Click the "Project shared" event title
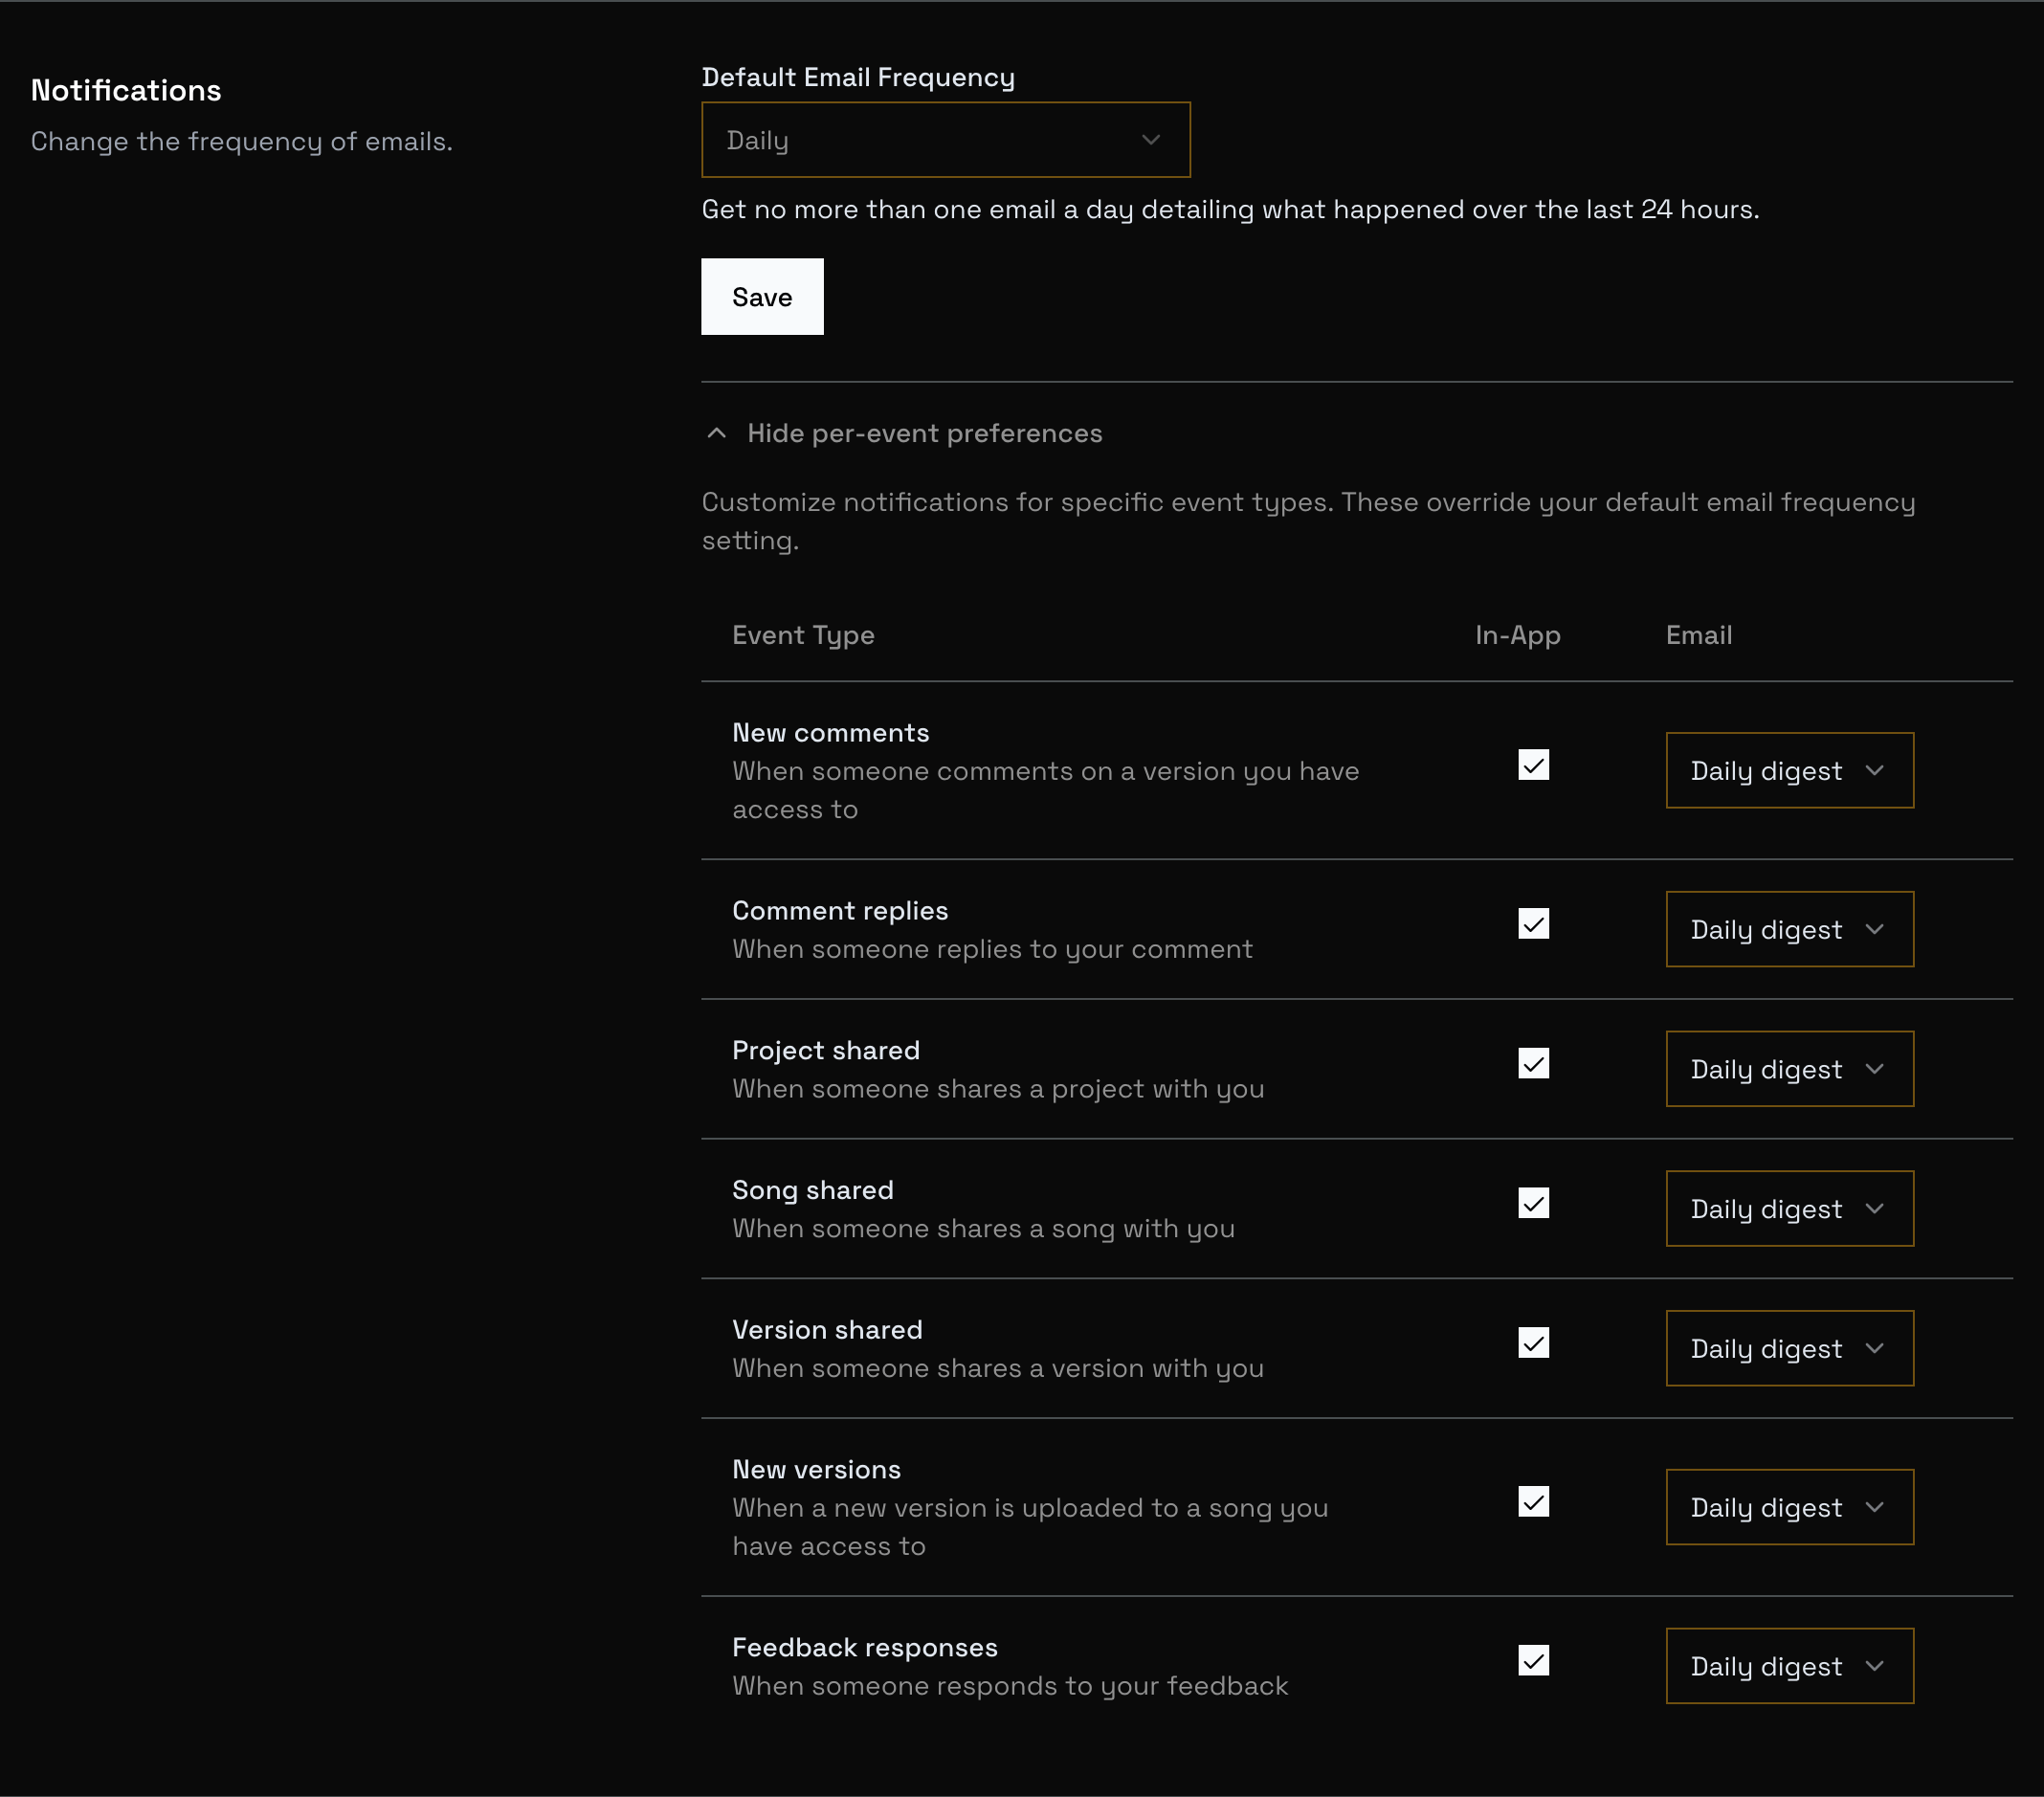The width and height of the screenshot is (2044, 1797). 826,1051
